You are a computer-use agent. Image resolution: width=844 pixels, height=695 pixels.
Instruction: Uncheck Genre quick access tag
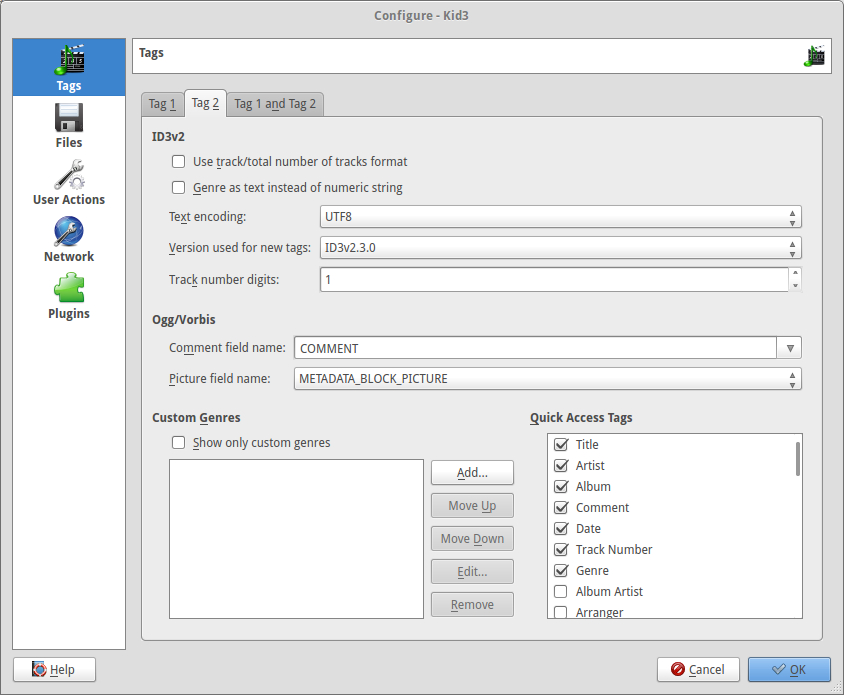(561, 570)
